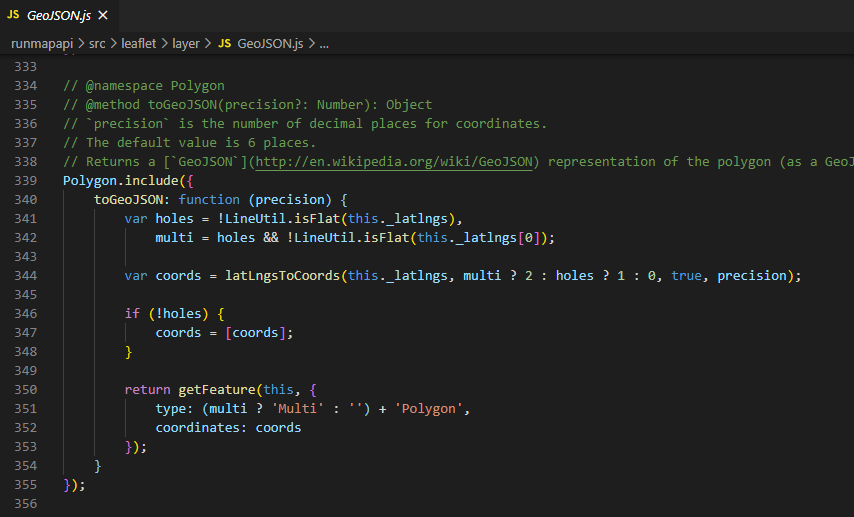Click line number 333
Image resolution: width=854 pixels, height=517 pixels.
tap(26, 66)
